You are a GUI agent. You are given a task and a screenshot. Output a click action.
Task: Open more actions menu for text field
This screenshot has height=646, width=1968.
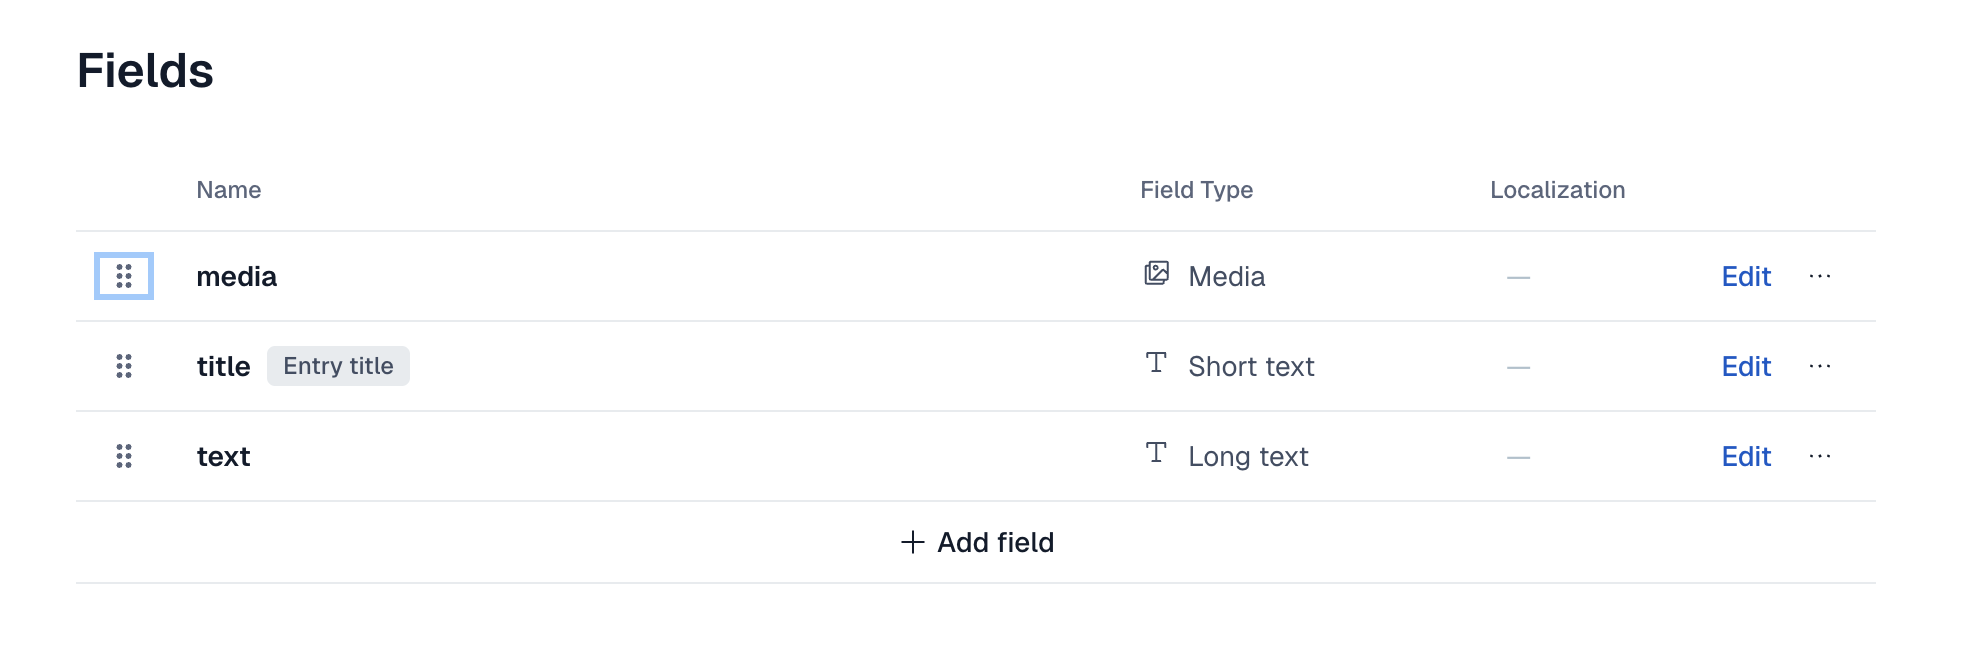(1820, 456)
